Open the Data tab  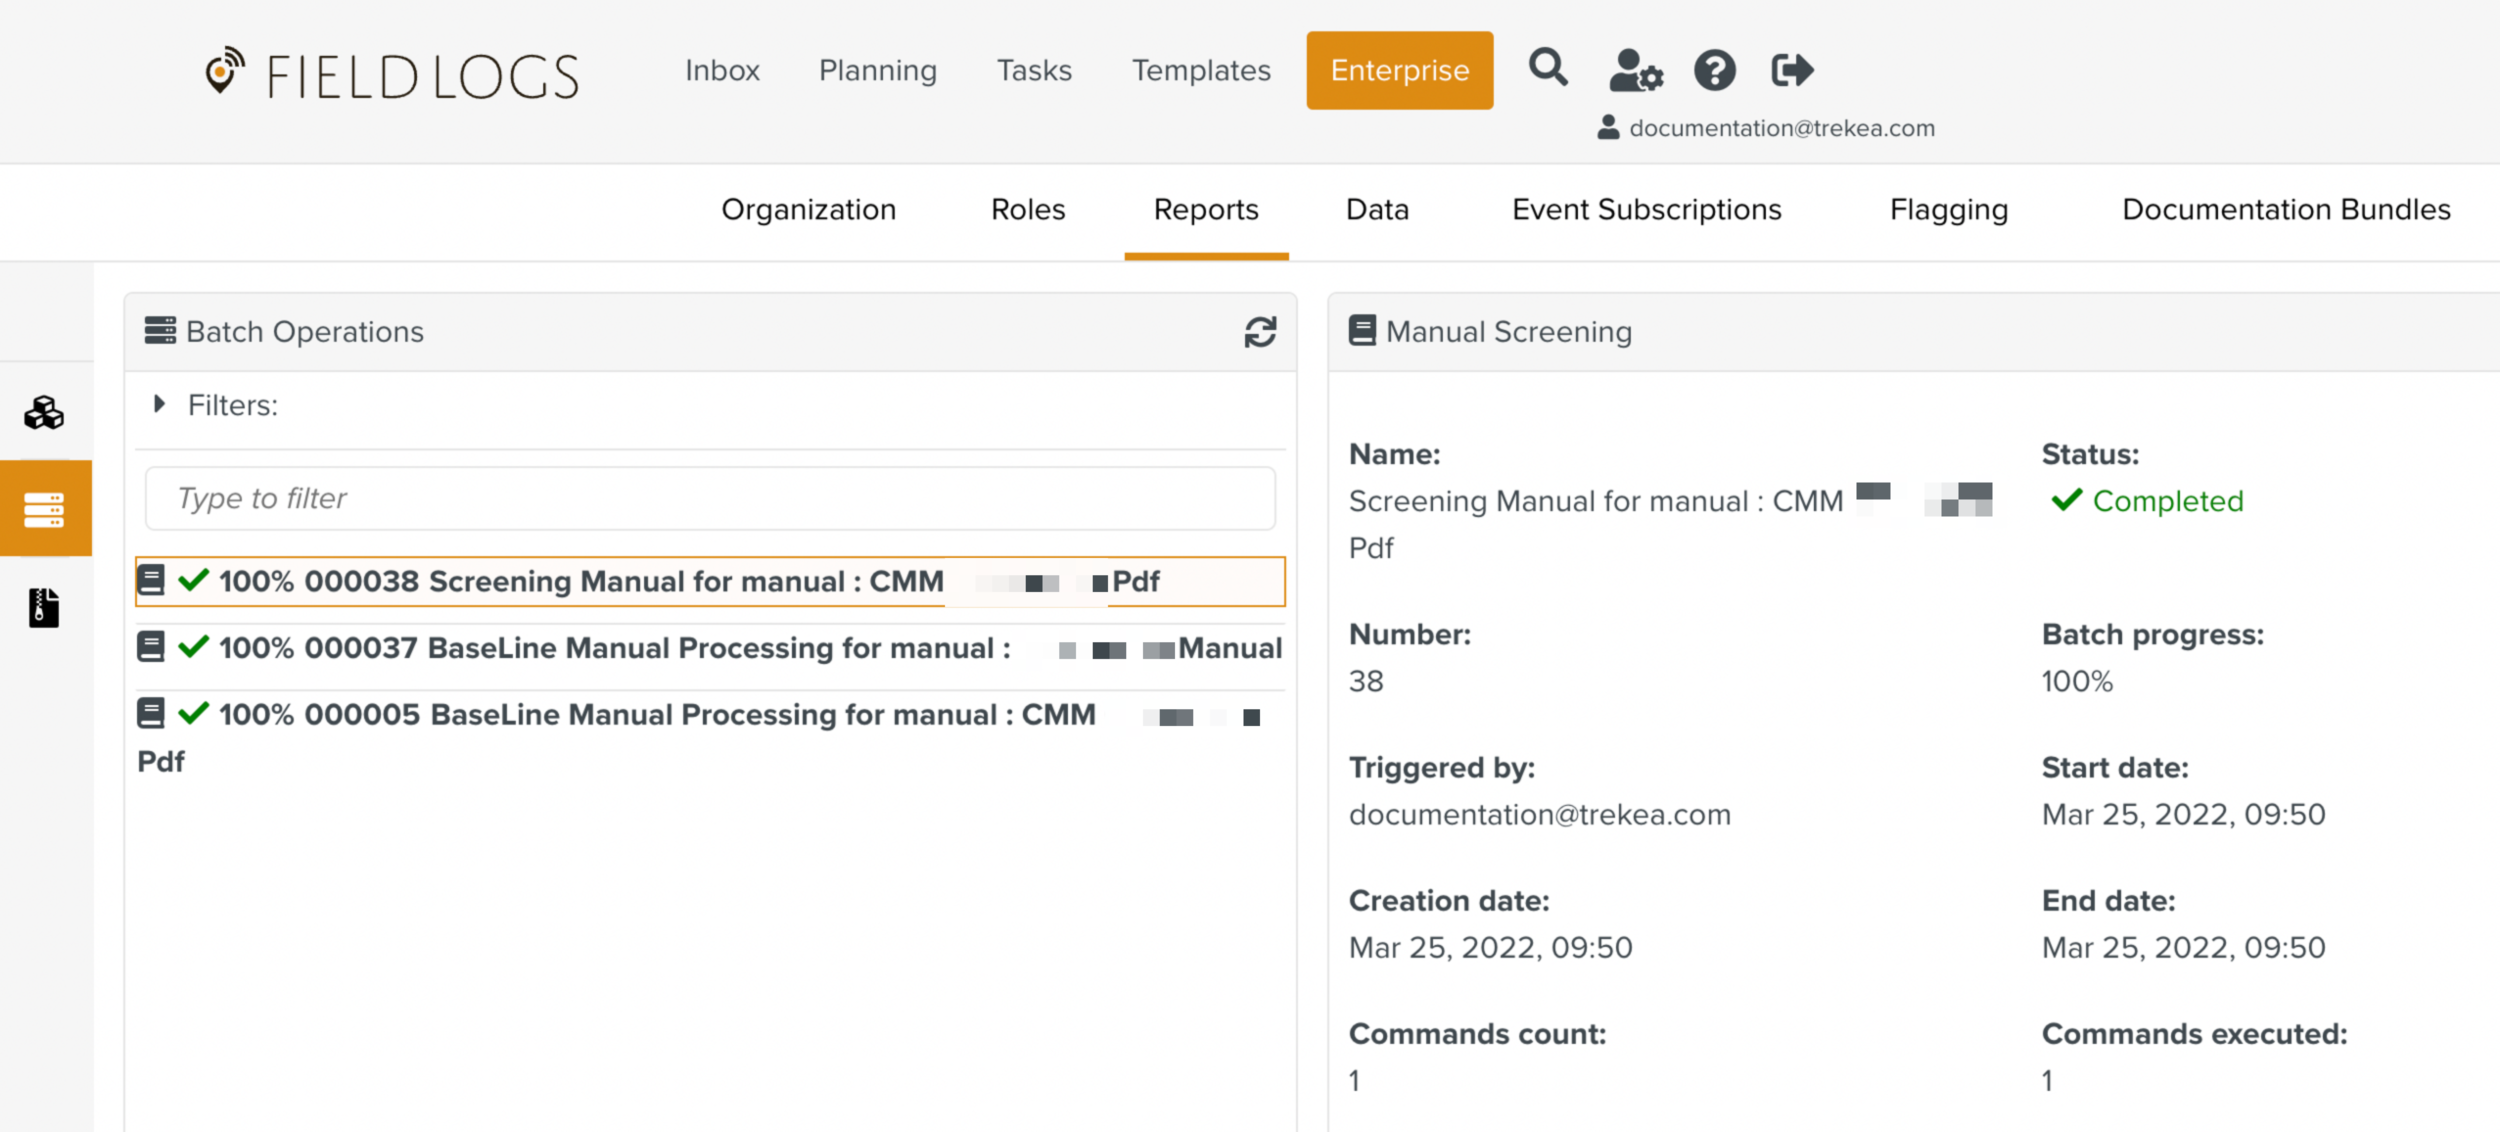(1377, 210)
